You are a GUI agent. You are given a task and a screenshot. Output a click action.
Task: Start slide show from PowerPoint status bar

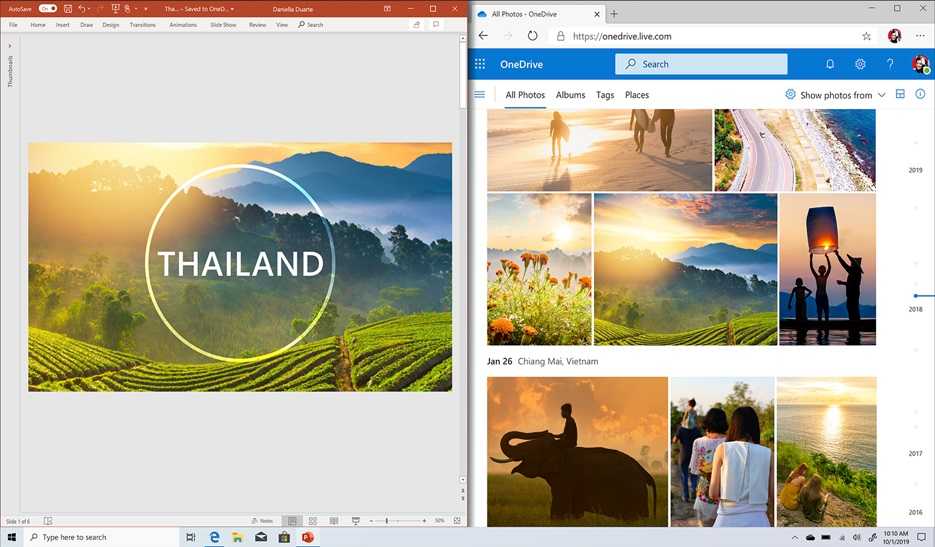(x=356, y=521)
